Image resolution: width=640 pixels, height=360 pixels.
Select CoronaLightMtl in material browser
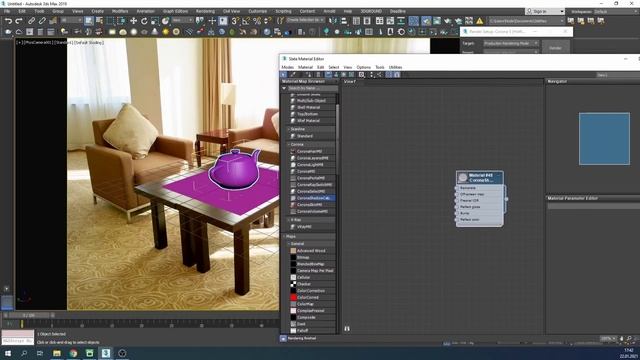click(x=313, y=164)
